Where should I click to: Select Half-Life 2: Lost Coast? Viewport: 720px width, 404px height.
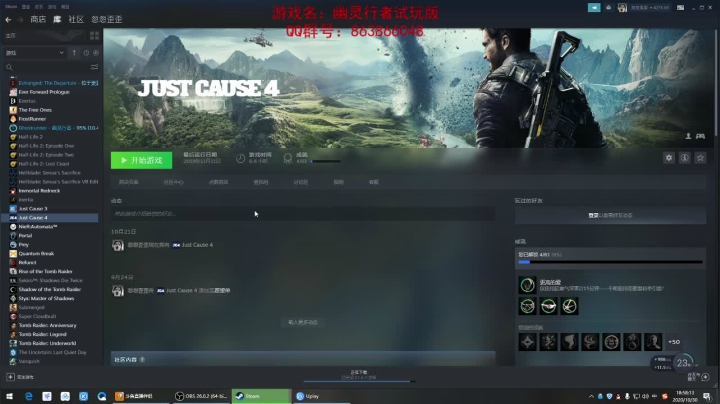coord(44,163)
